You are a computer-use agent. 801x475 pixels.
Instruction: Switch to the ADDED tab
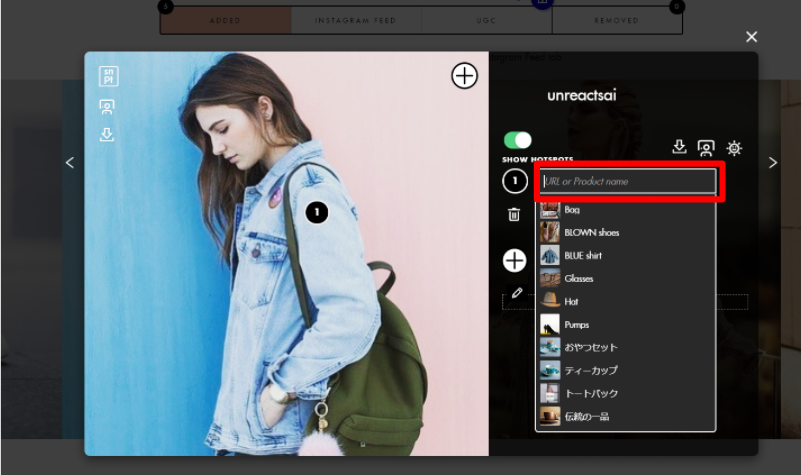[x=225, y=20]
